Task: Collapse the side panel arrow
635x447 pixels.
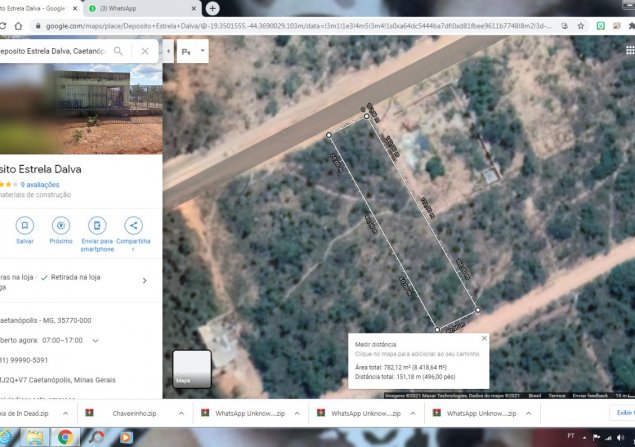Action: pyautogui.click(x=167, y=50)
